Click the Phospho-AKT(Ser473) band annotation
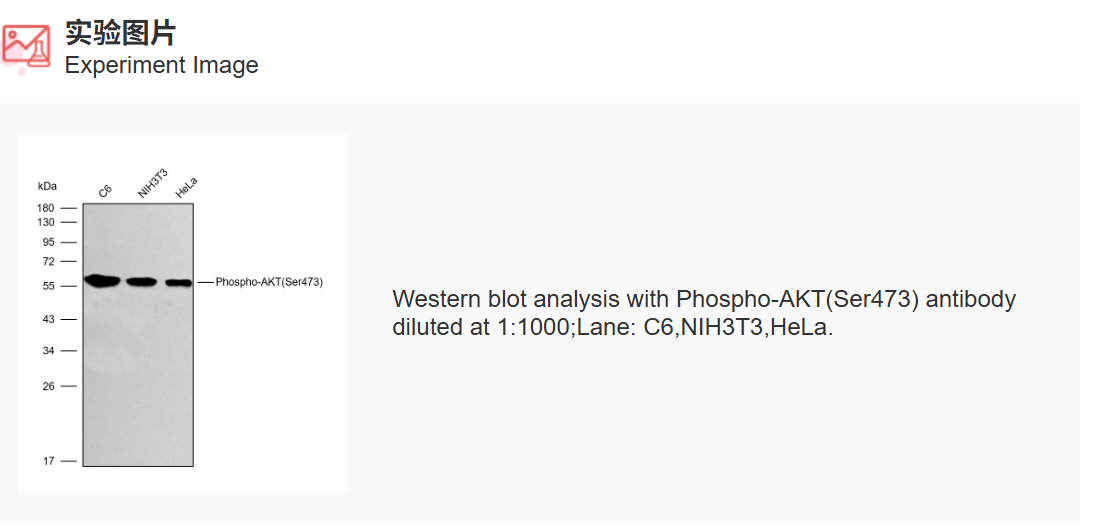The image size is (1095, 531). pos(268,282)
